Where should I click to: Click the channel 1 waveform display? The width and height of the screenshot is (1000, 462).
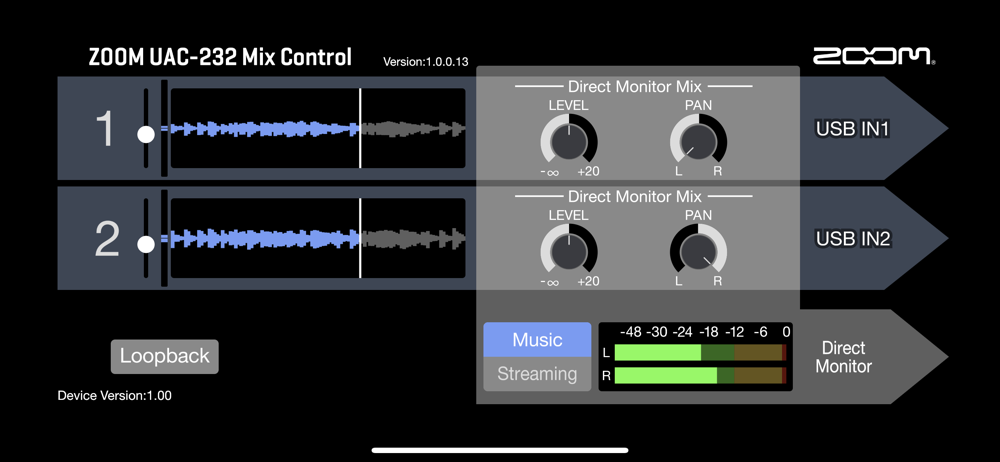(x=318, y=128)
